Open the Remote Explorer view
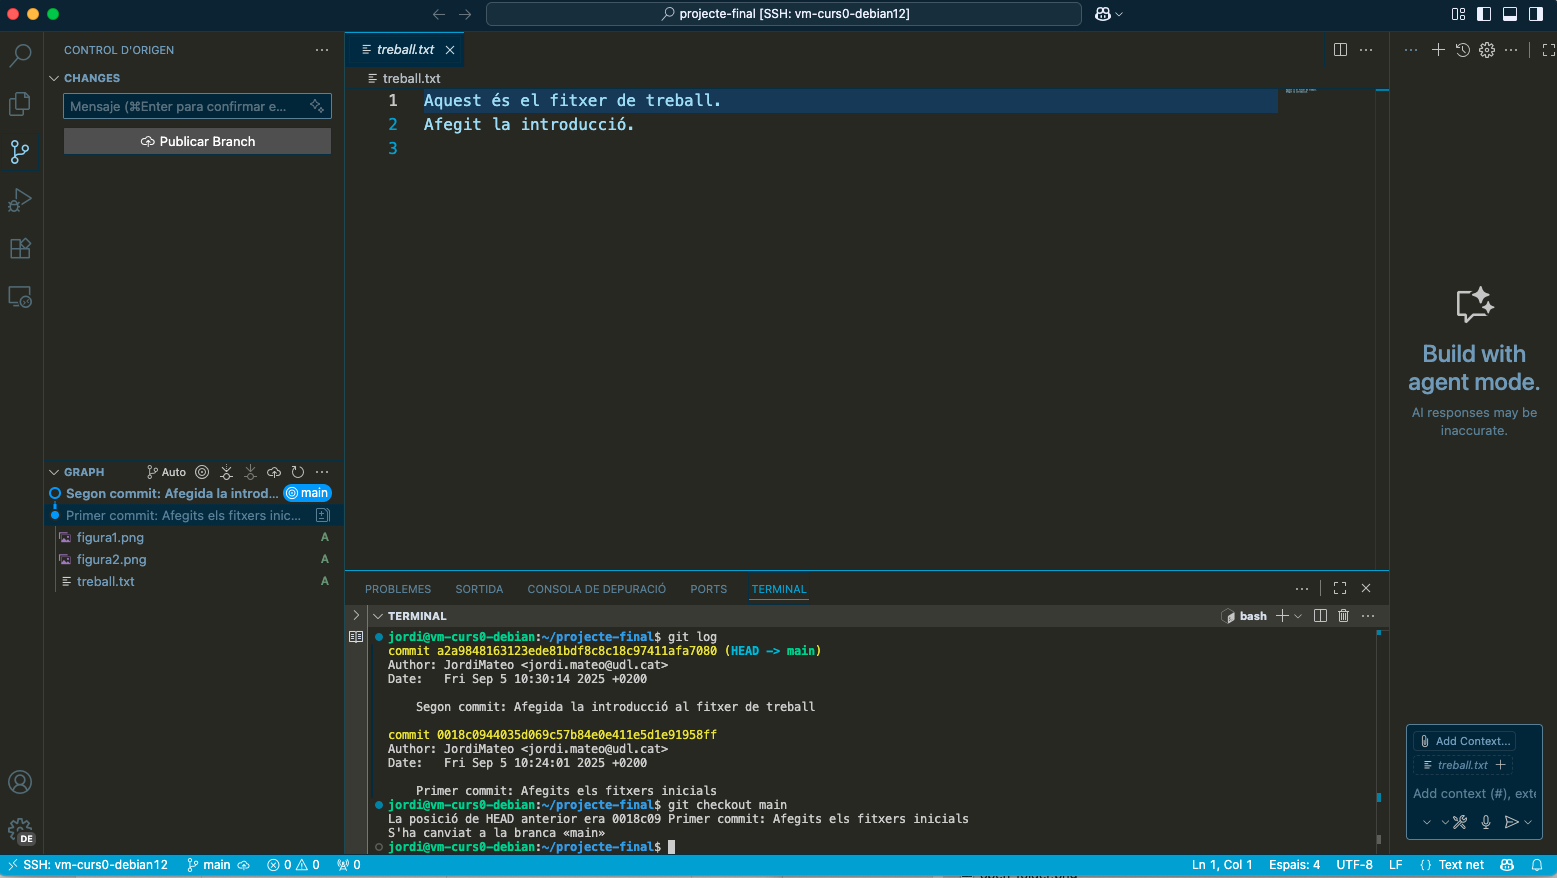This screenshot has width=1557, height=878. 20,297
